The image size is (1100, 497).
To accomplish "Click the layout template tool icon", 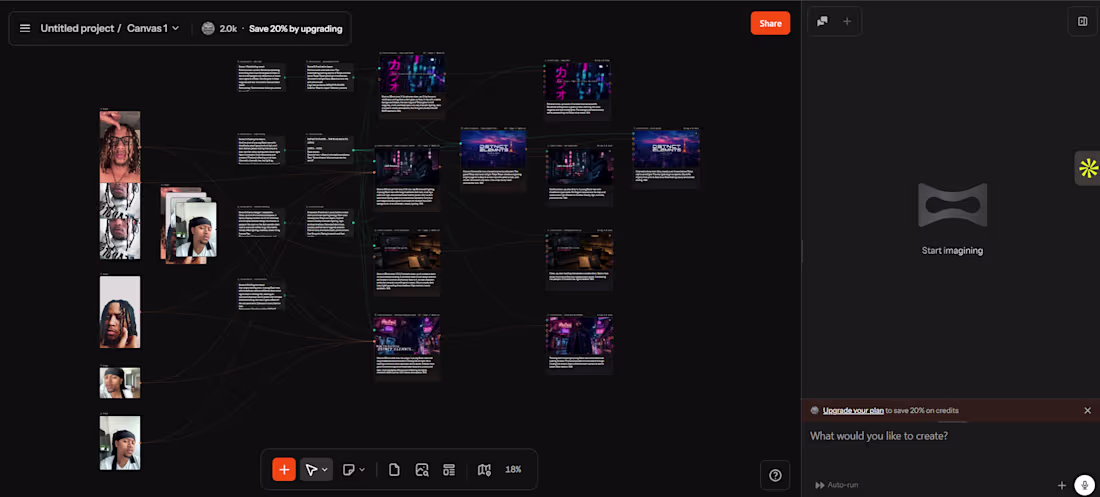I will [x=449, y=470].
